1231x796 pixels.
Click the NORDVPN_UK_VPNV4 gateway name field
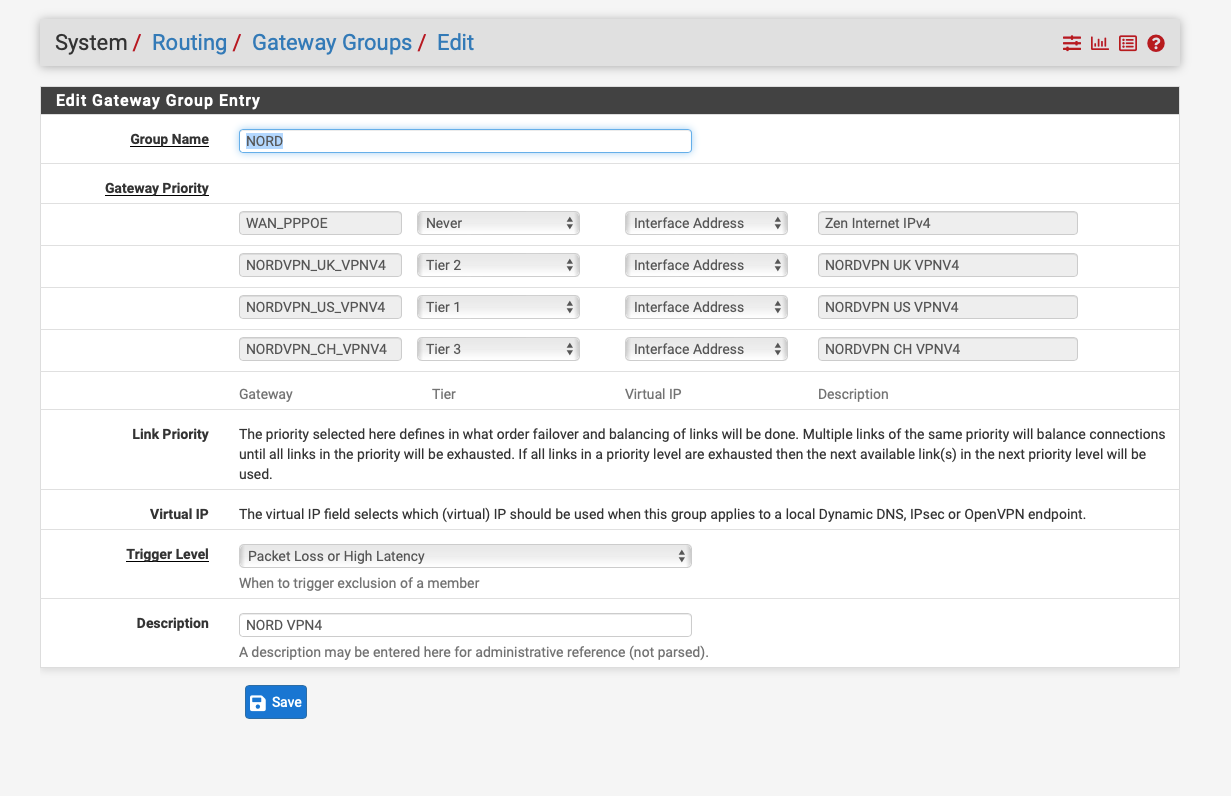click(x=320, y=265)
